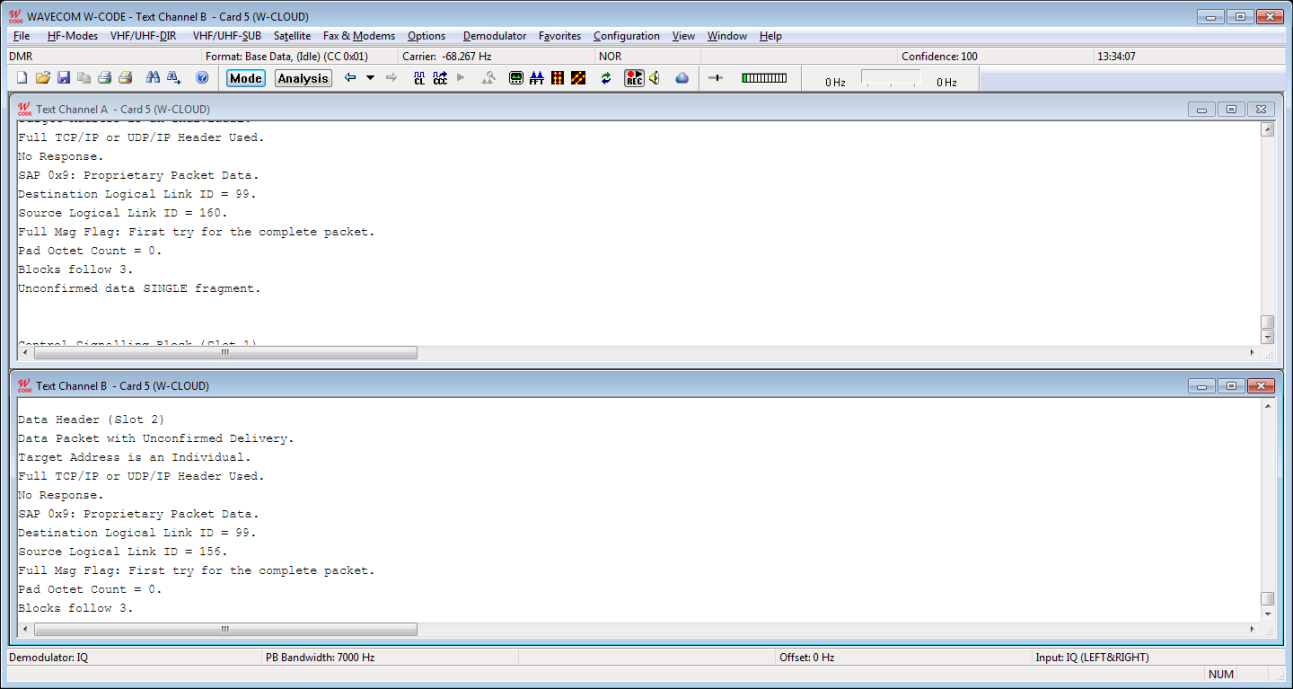Toggle the CL code lock icon
Image resolution: width=1293 pixels, height=689 pixels.
(x=419, y=78)
